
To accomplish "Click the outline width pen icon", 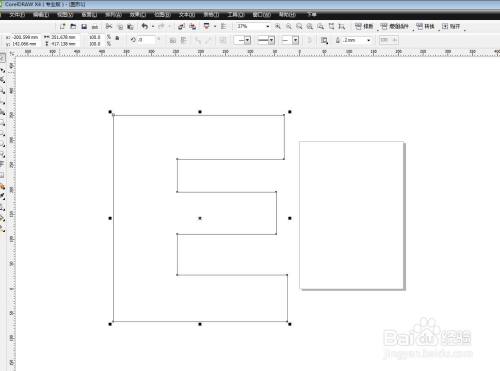I will coord(338,40).
